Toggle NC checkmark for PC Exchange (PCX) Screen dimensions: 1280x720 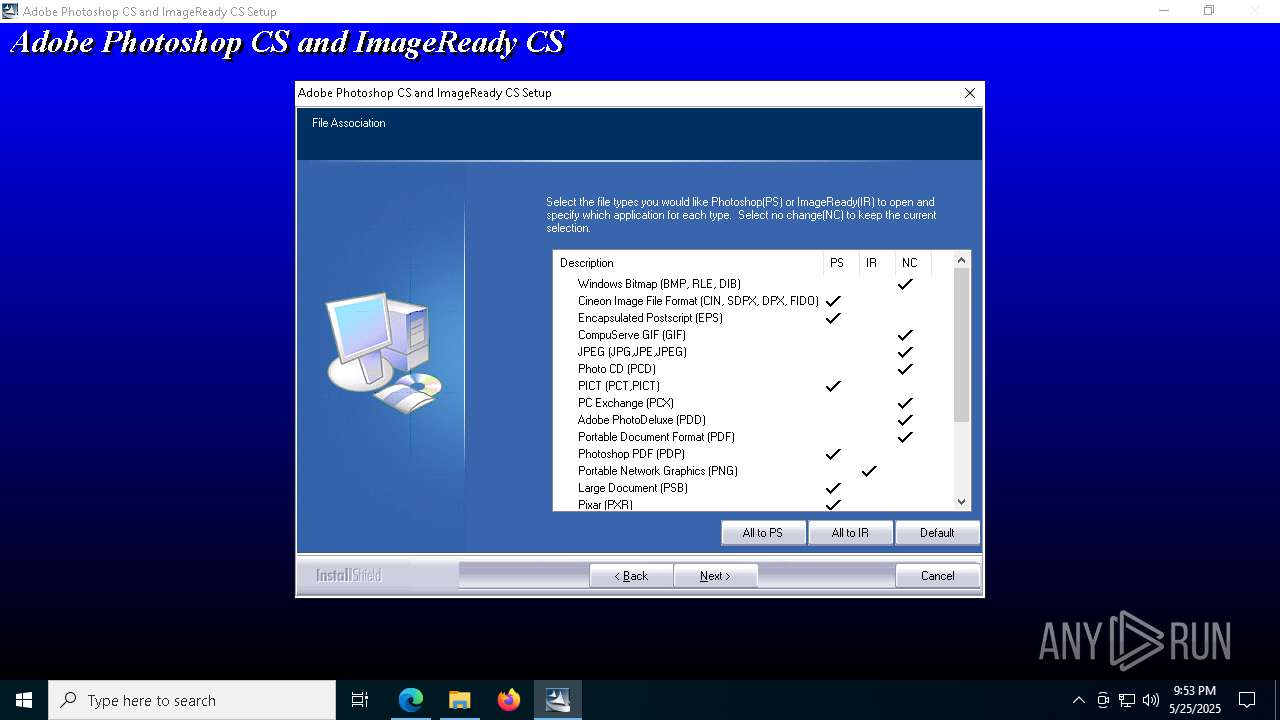click(905, 403)
